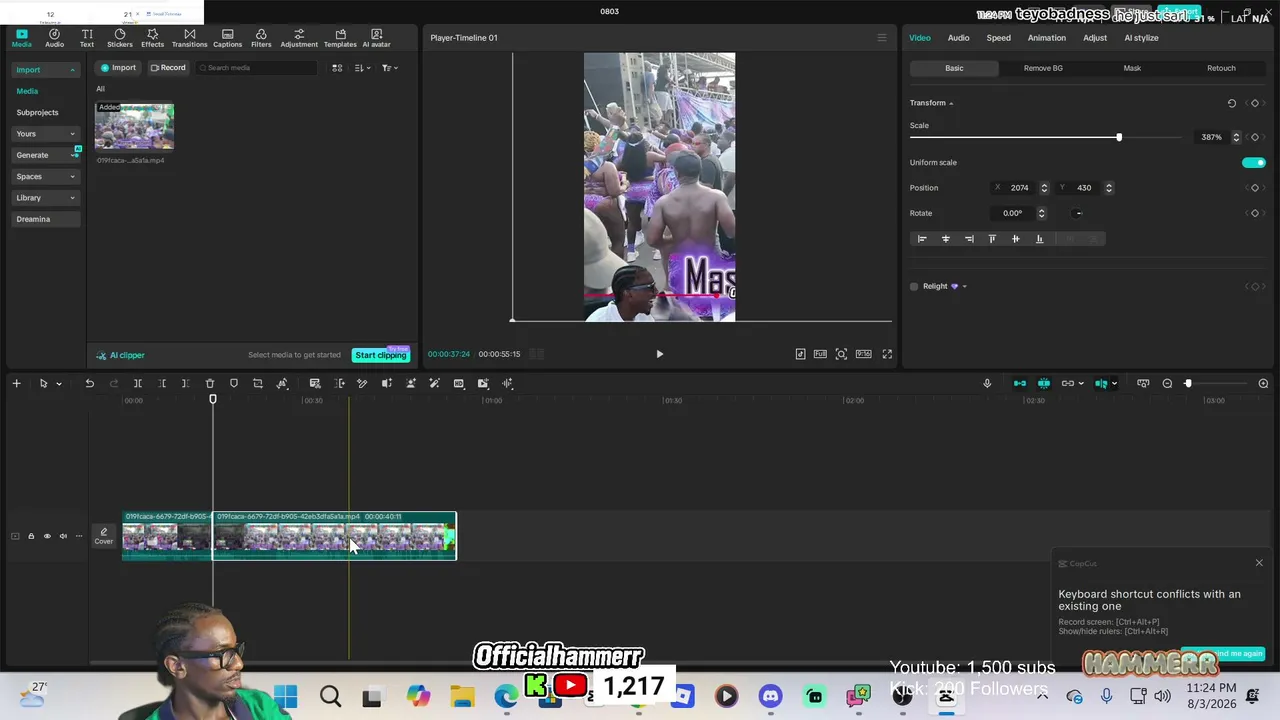
Task: Switch to the Animation properties tab
Action: click(1046, 38)
